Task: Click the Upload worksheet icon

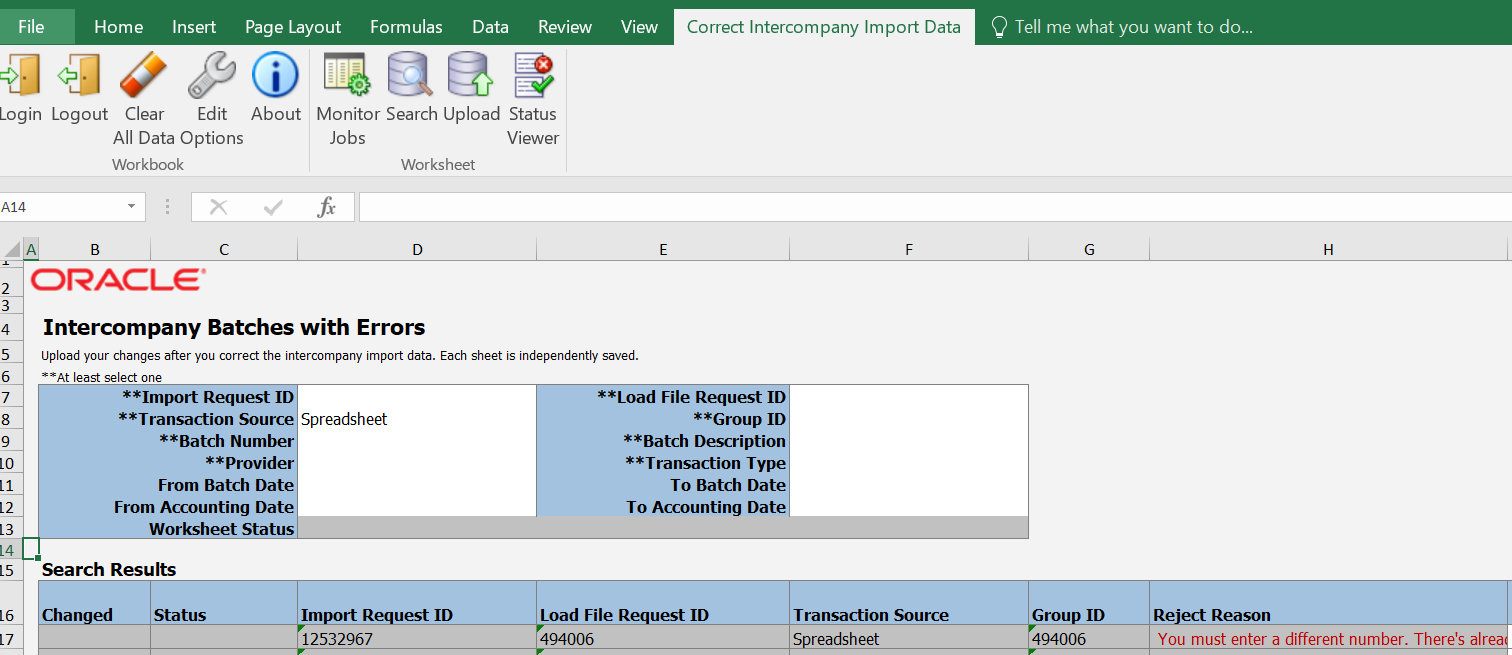Action: [x=471, y=75]
